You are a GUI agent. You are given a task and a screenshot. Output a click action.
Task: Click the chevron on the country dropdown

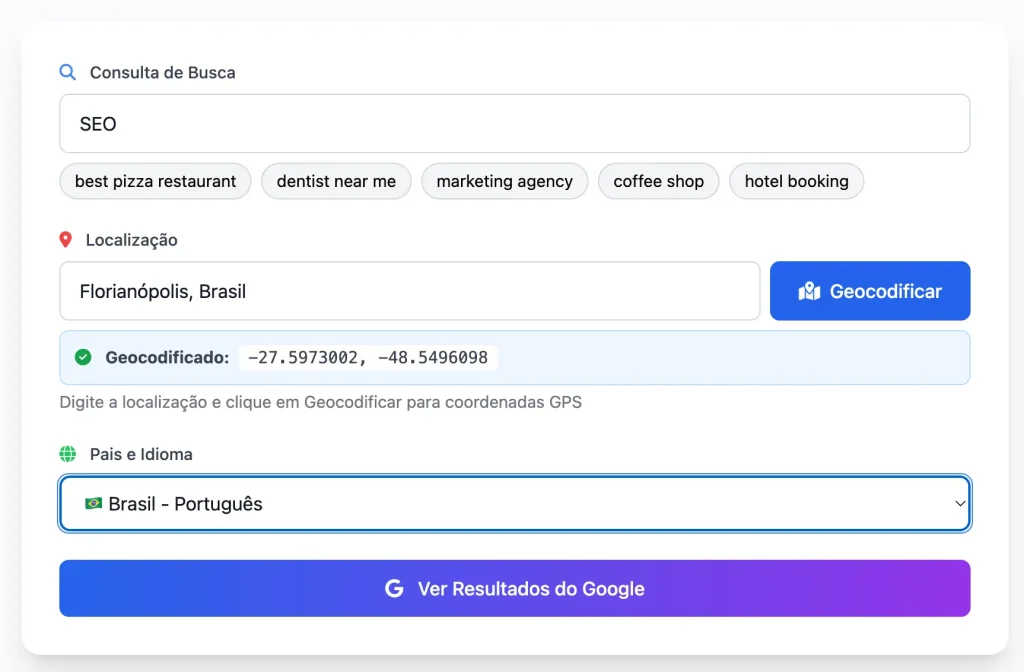pyautogui.click(x=959, y=503)
